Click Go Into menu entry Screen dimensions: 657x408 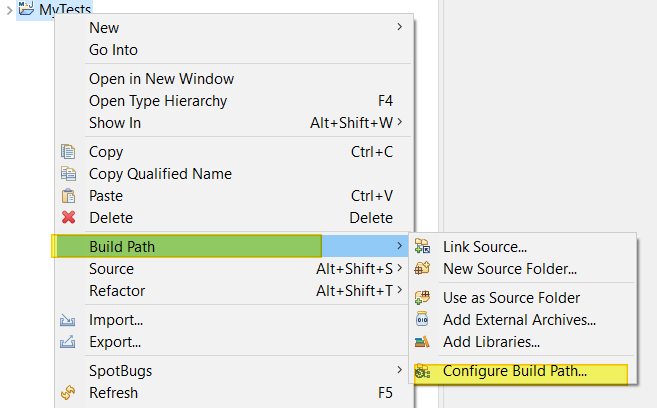coord(113,50)
